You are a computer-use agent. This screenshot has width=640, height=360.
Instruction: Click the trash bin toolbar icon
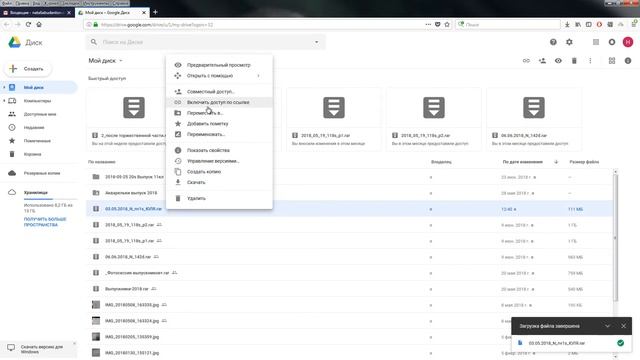(574, 61)
